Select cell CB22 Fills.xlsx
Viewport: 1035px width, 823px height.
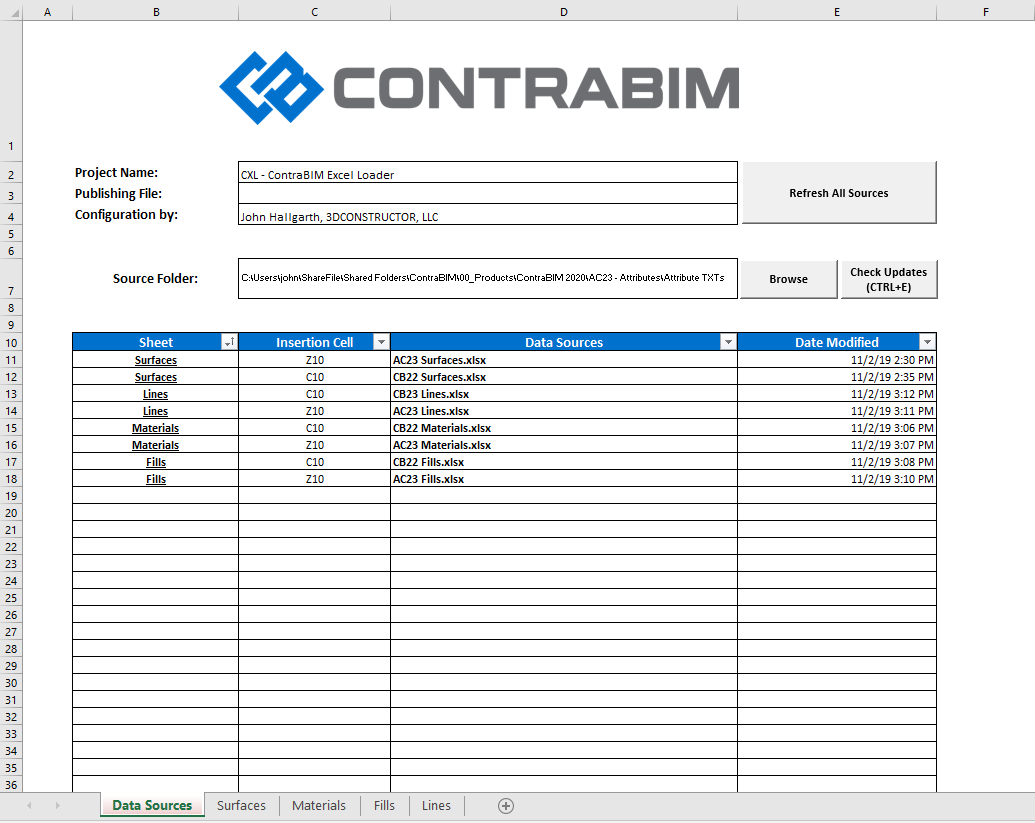point(564,462)
